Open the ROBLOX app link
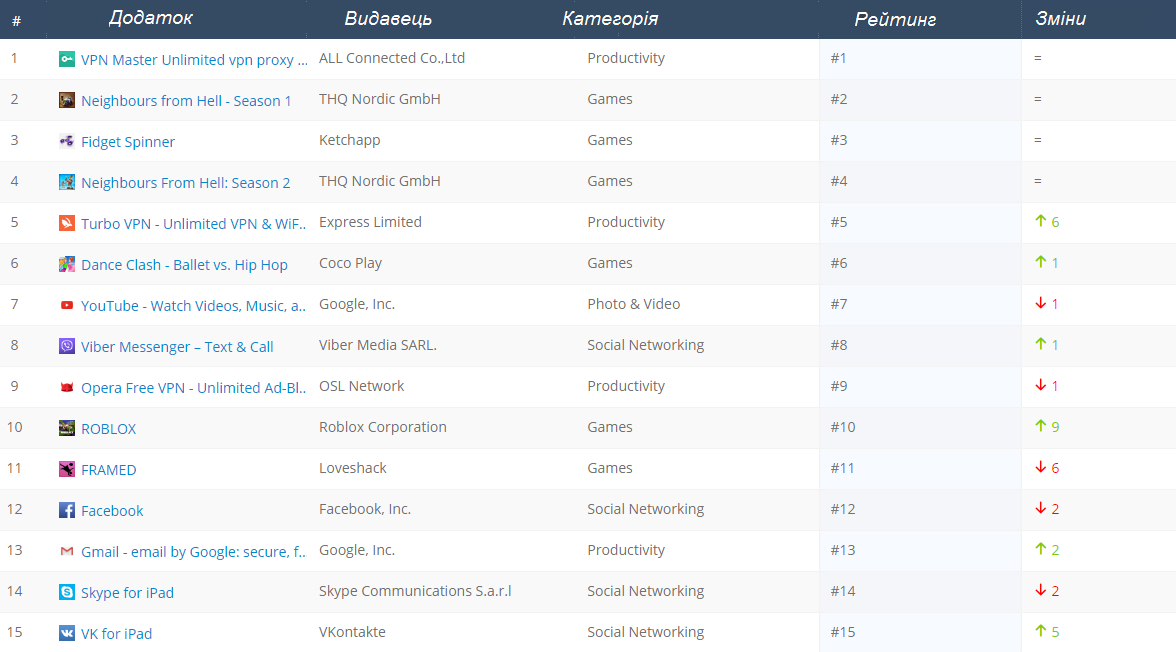The image size is (1176, 652). pyautogui.click(x=109, y=429)
